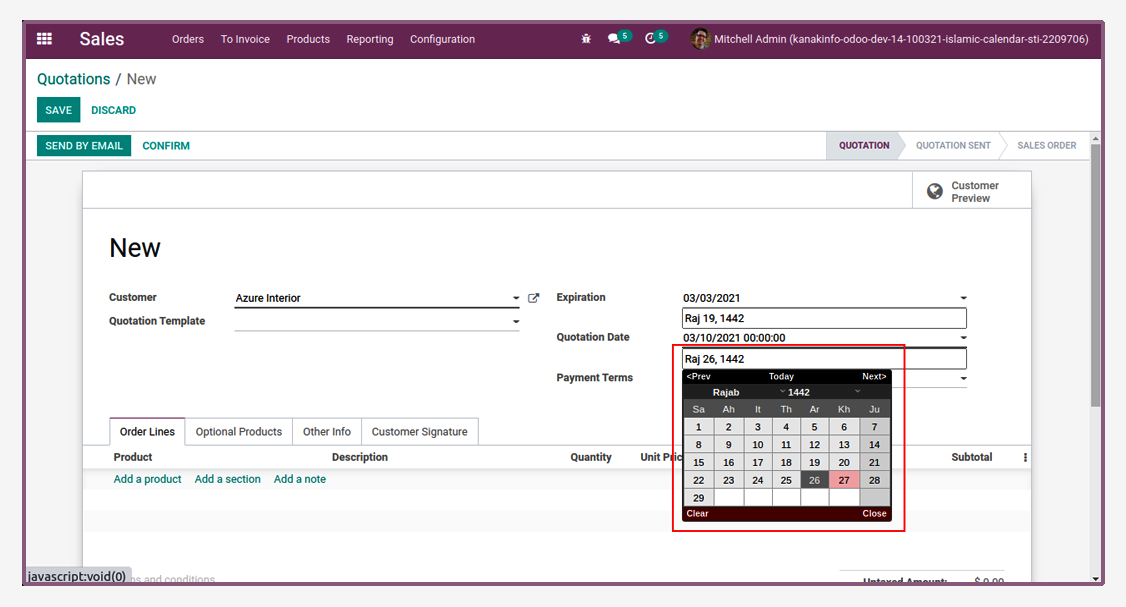This screenshot has width=1126, height=607.
Task: Expand the Customer dropdown arrow
Action: click(516, 298)
